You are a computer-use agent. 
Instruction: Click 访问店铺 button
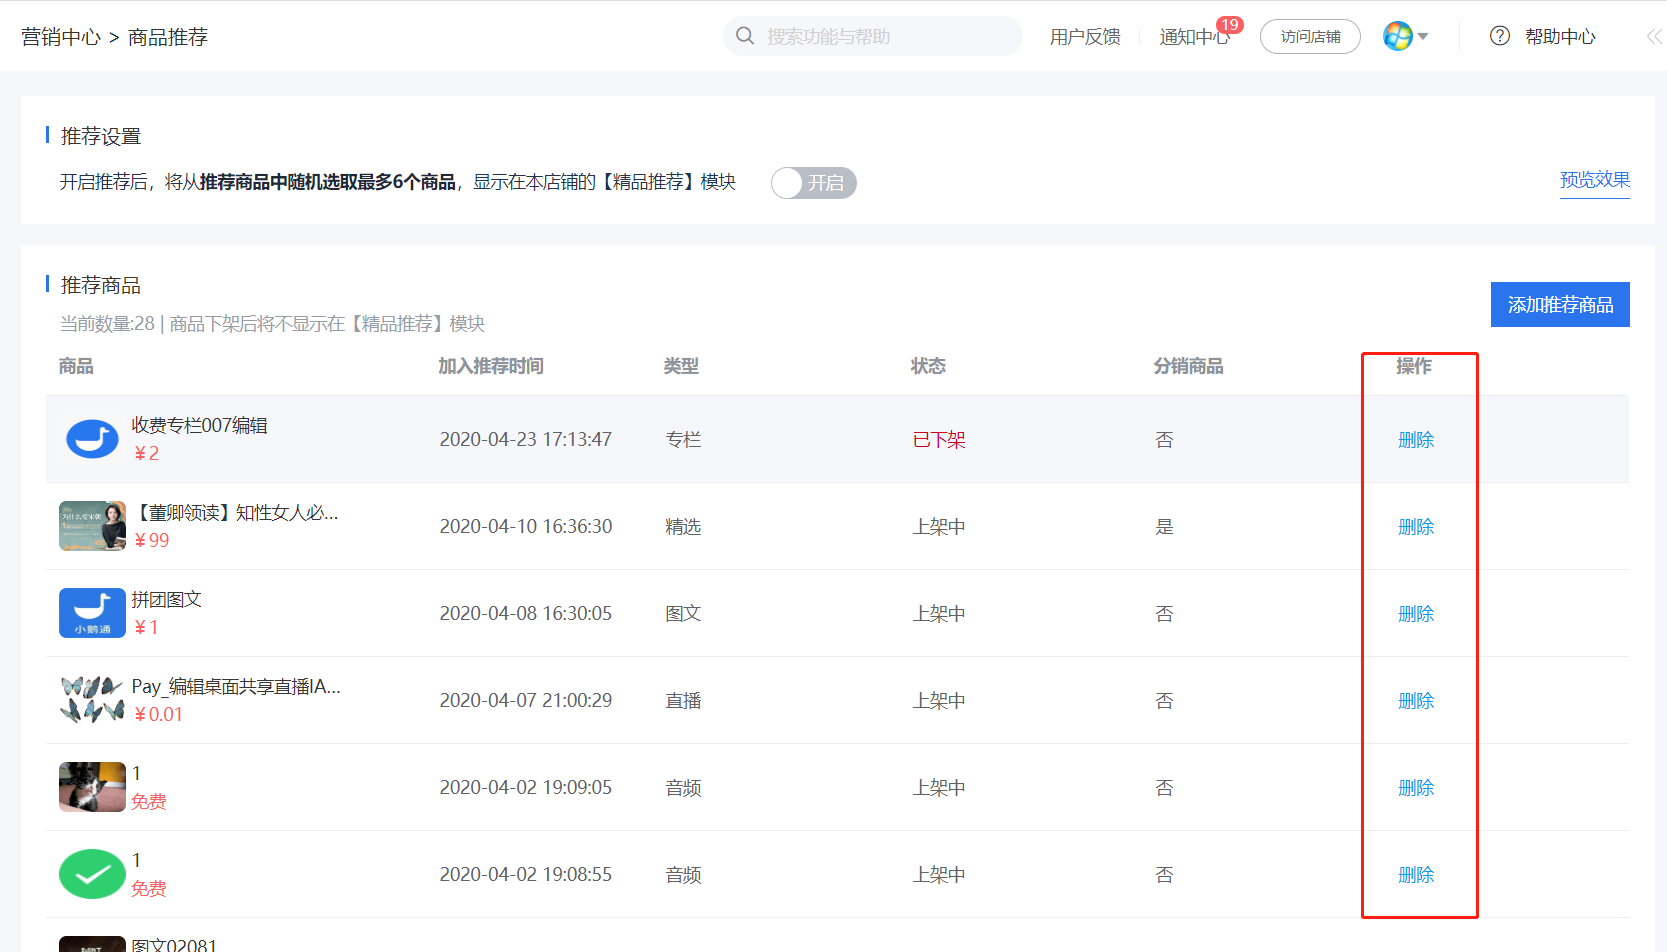pyautogui.click(x=1310, y=37)
